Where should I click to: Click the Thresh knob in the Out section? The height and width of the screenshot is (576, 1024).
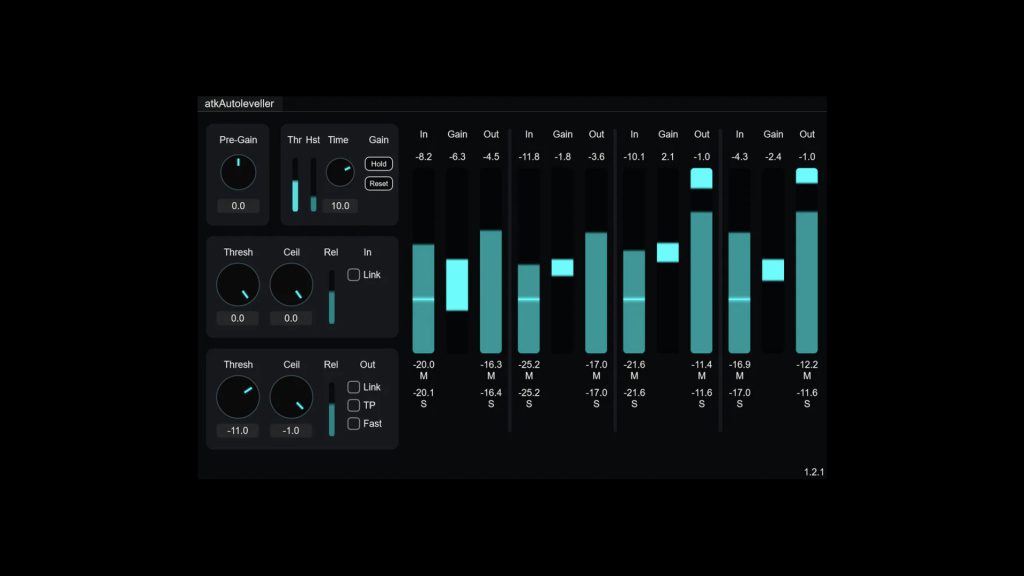238,398
